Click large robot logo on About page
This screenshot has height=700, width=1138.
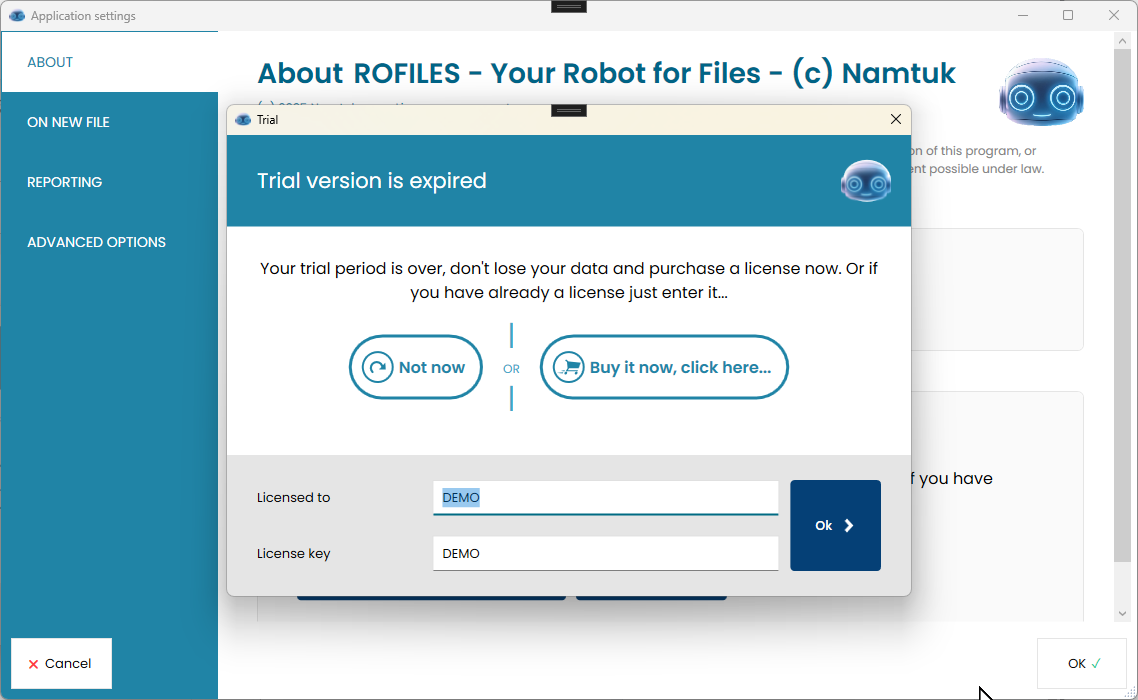point(1041,93)
